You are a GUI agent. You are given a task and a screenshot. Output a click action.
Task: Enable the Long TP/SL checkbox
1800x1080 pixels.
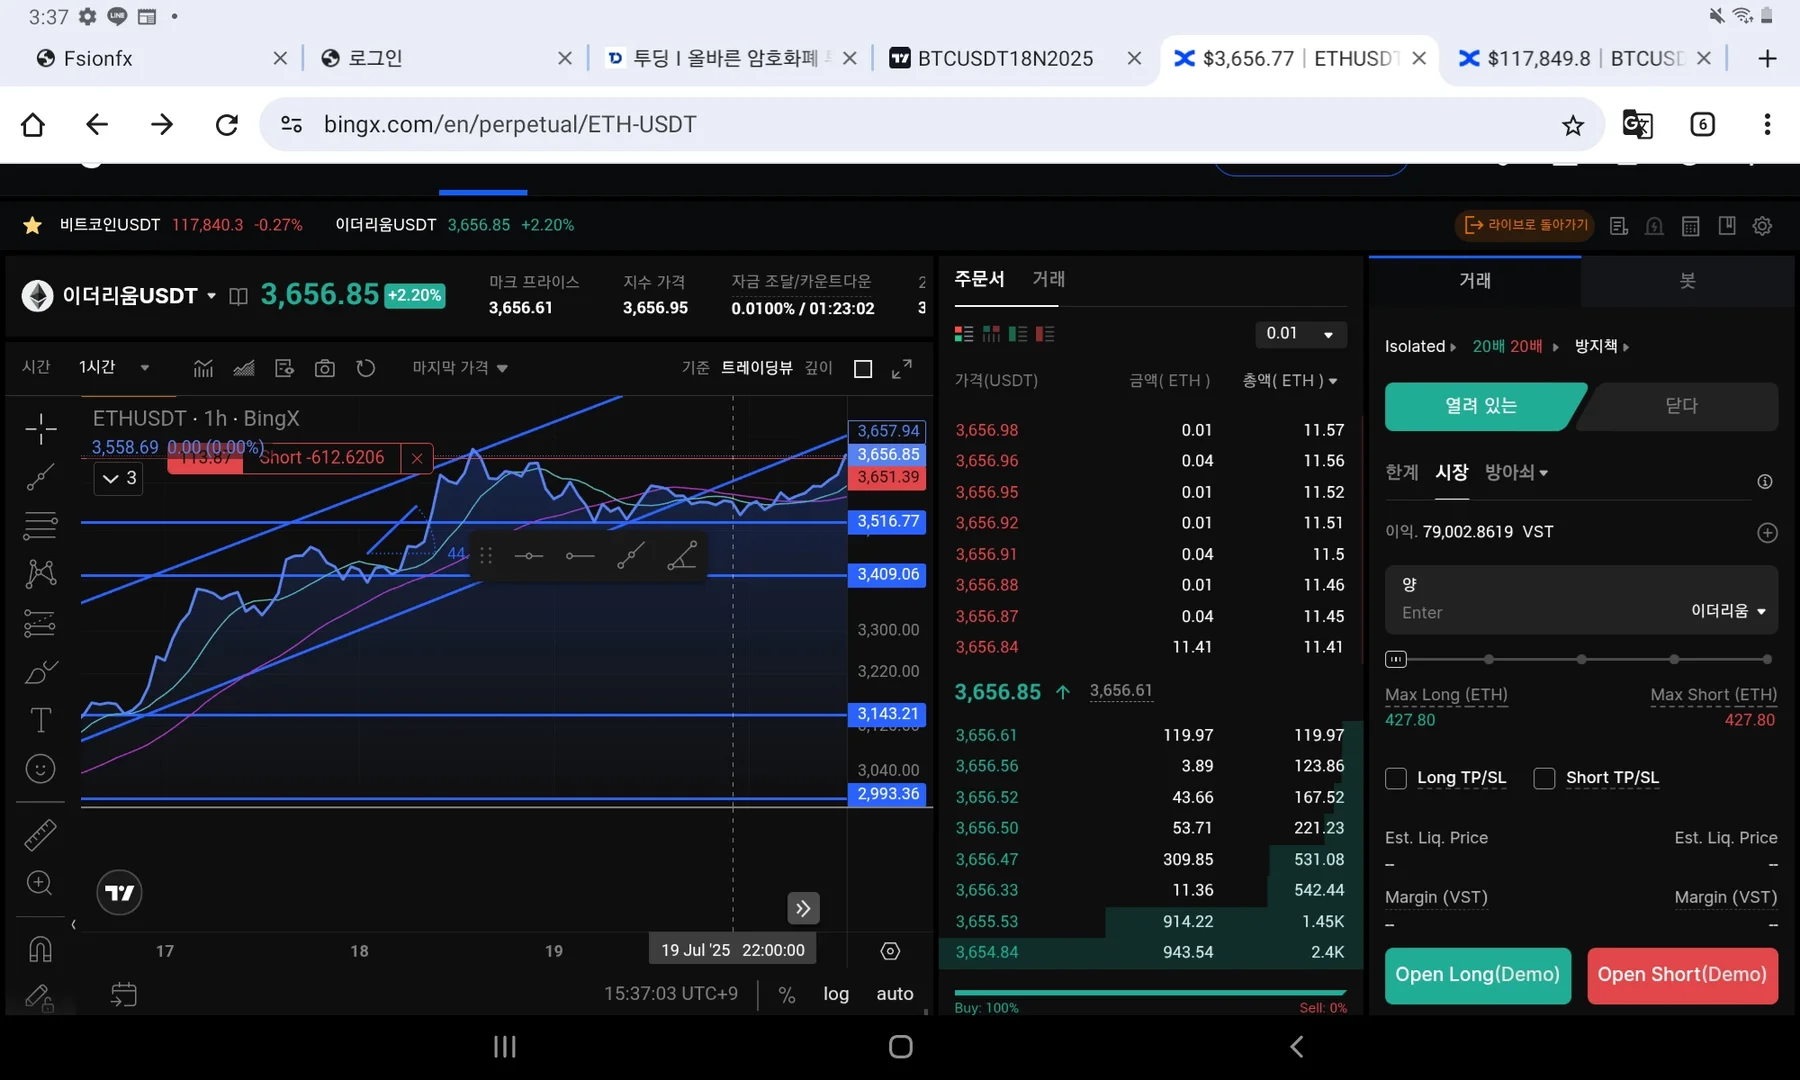[1396, 778]
